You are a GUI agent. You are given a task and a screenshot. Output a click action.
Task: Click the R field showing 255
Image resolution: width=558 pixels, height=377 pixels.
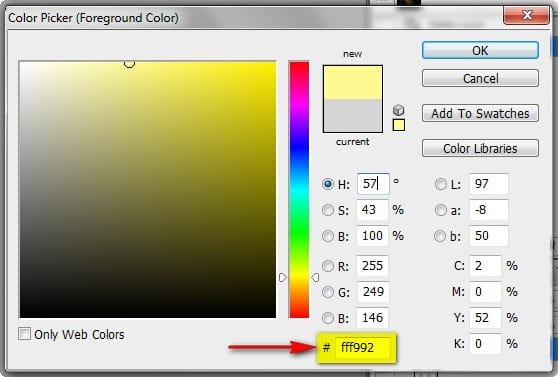(x=372, y=266)
